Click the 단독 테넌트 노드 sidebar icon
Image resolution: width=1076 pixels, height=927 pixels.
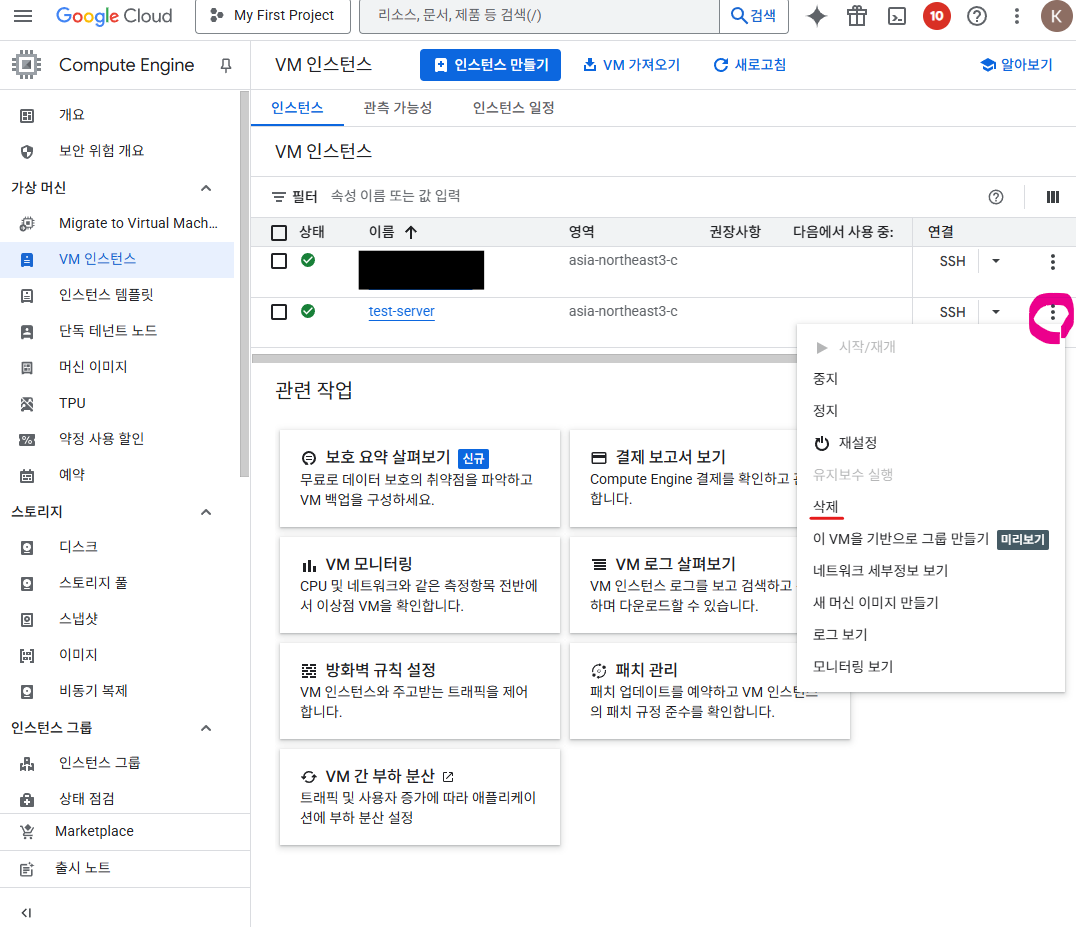(x=27, y=332)
